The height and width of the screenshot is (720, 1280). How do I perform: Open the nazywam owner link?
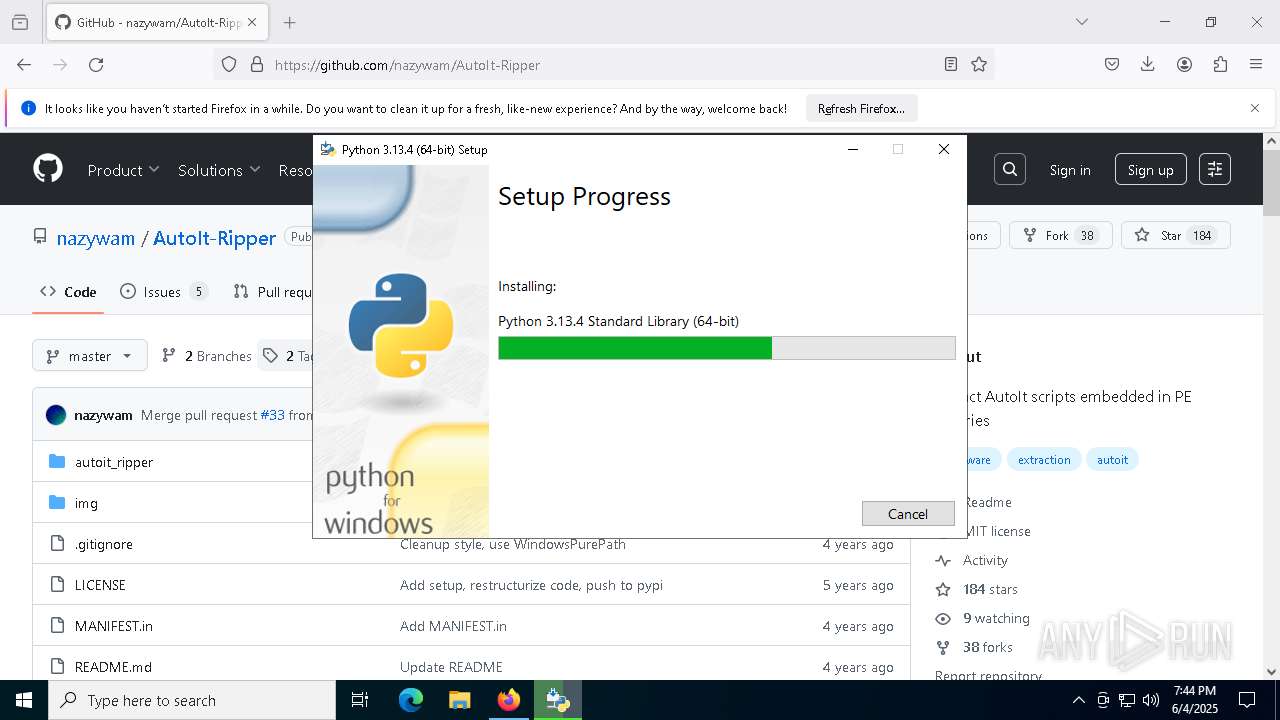pos(96,238)
